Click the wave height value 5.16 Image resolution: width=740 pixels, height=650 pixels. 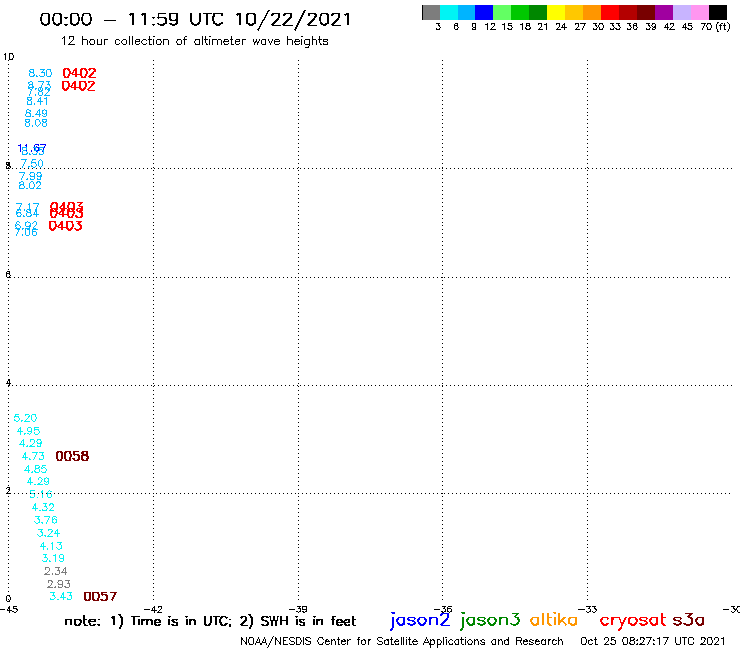coord(41,495)
